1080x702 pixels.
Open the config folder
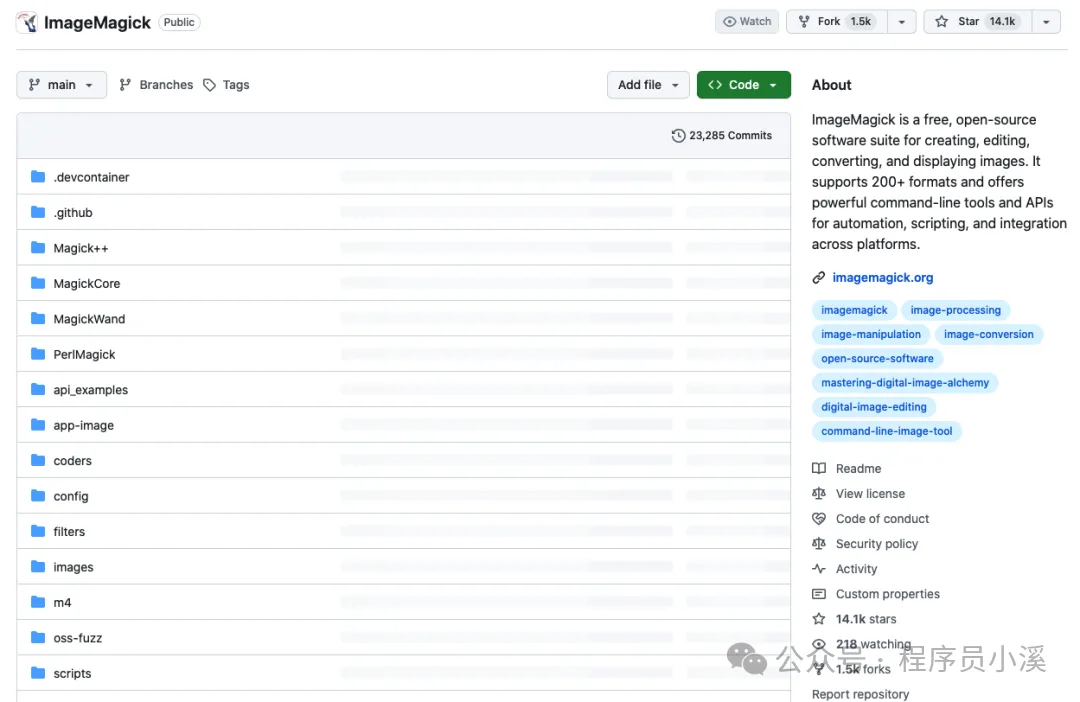tap(71, 497)
